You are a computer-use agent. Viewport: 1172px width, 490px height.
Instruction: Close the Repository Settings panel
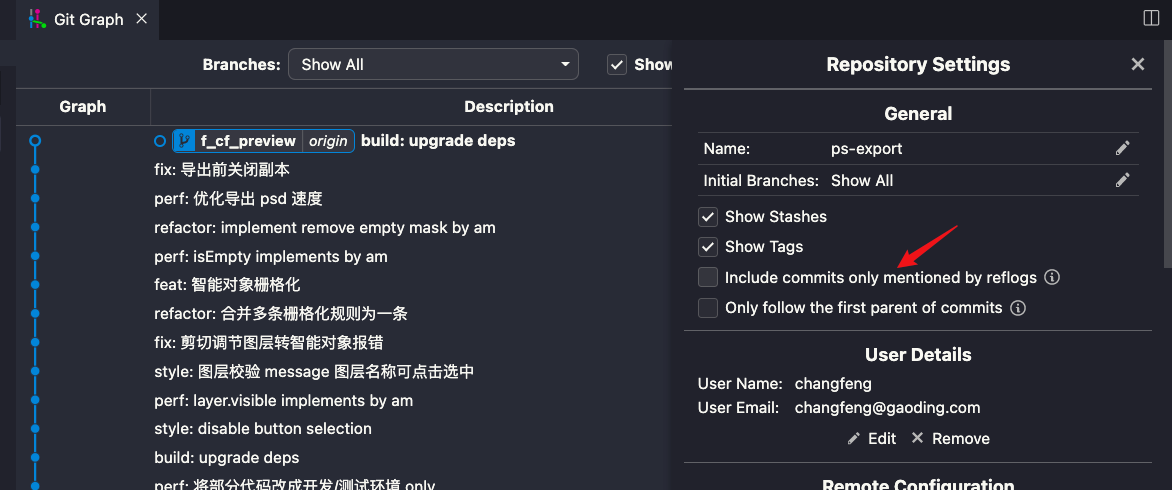[x=1138, y=64]
